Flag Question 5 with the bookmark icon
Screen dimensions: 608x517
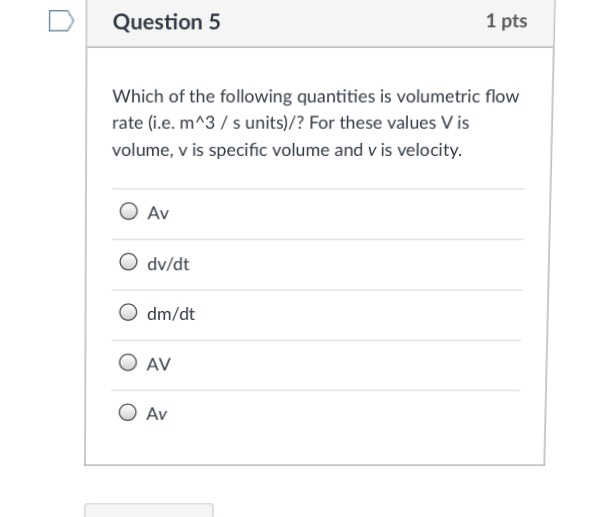63,21
